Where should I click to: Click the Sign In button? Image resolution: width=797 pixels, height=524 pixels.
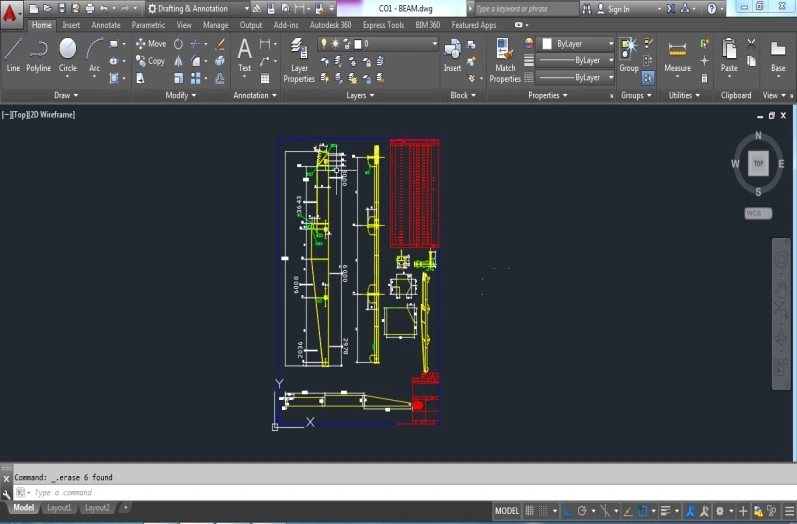[614, 9]
